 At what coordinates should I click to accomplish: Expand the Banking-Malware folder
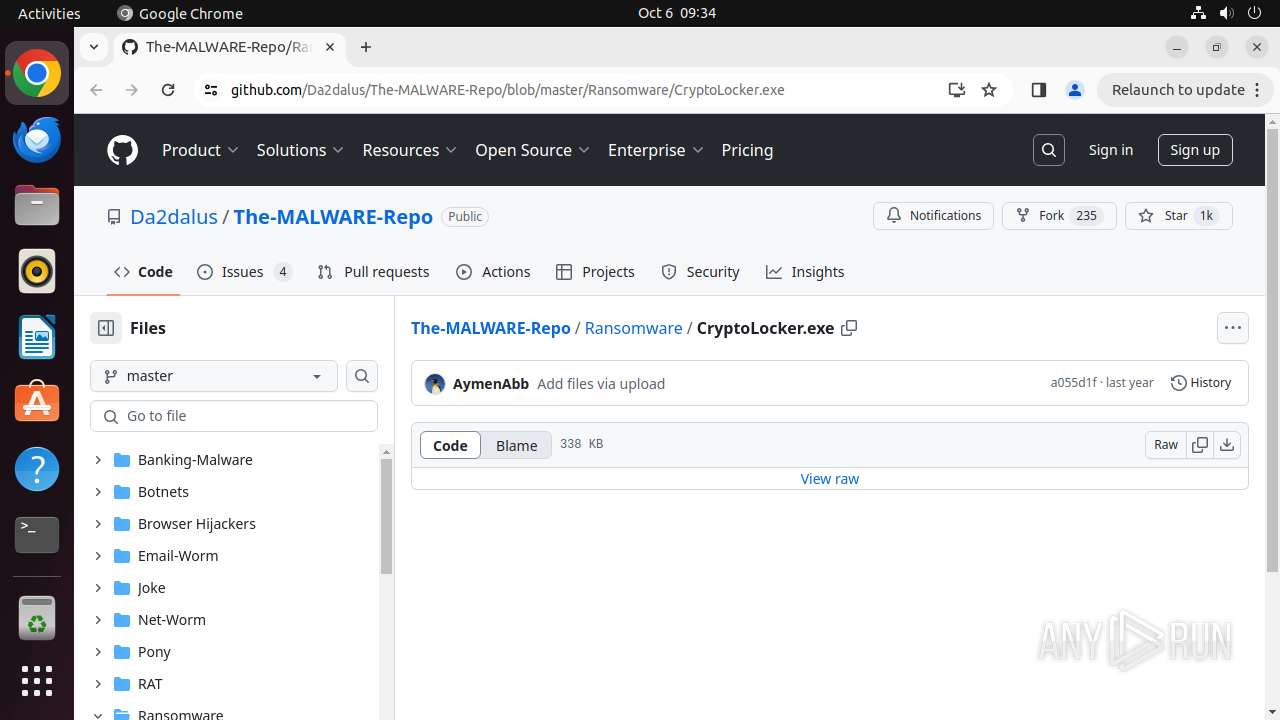(98, 460)
